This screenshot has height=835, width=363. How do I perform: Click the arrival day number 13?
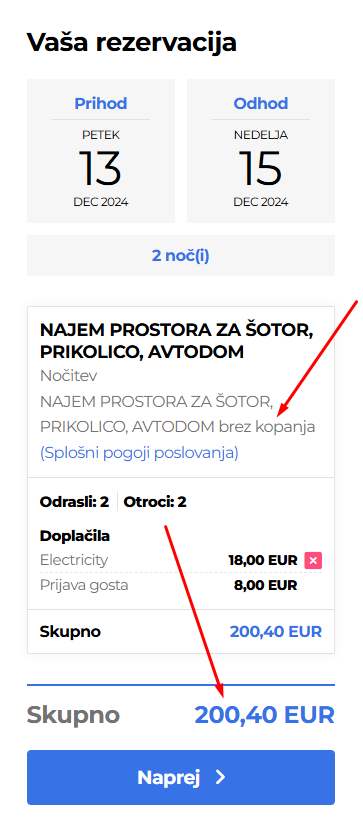click(101, 169)
